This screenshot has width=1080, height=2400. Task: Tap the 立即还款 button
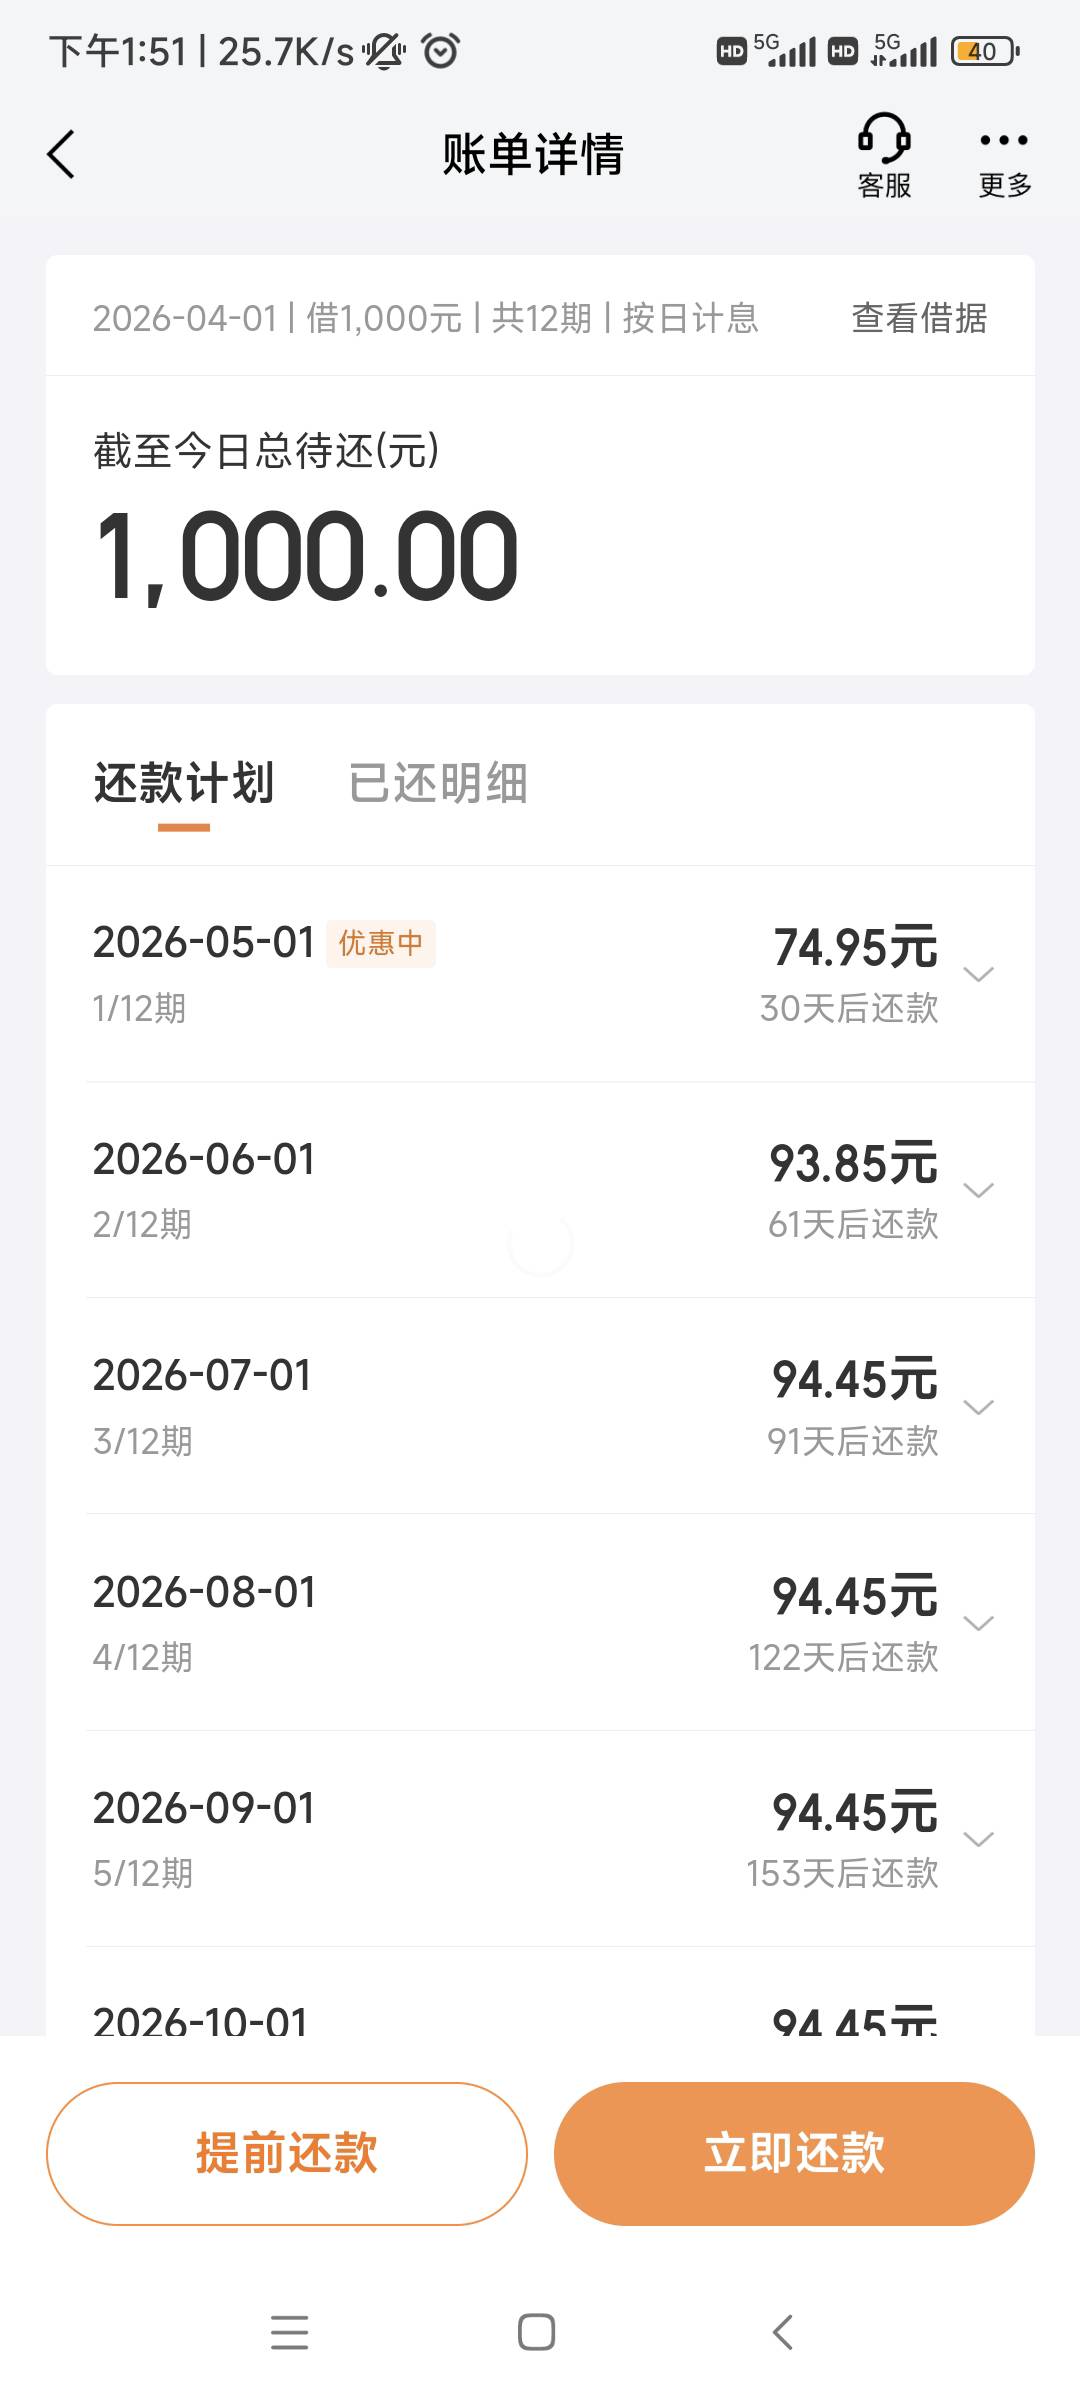(794, 2153)
